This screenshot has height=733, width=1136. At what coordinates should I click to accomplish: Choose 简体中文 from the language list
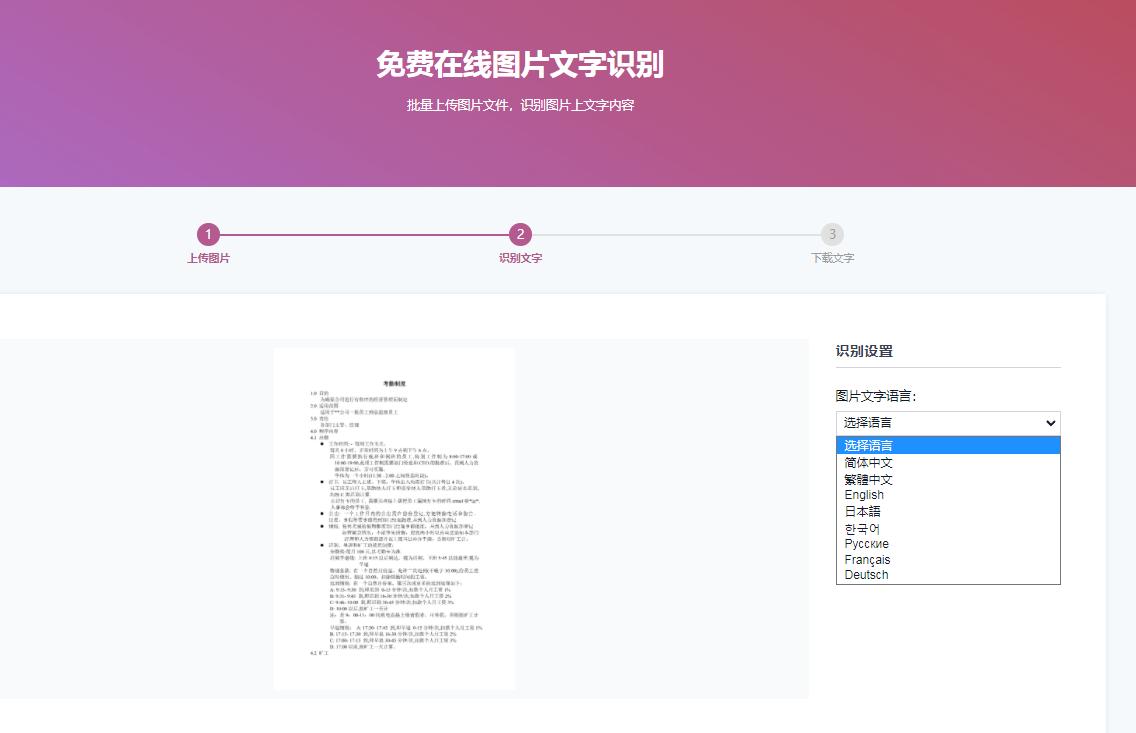point(948,463)
